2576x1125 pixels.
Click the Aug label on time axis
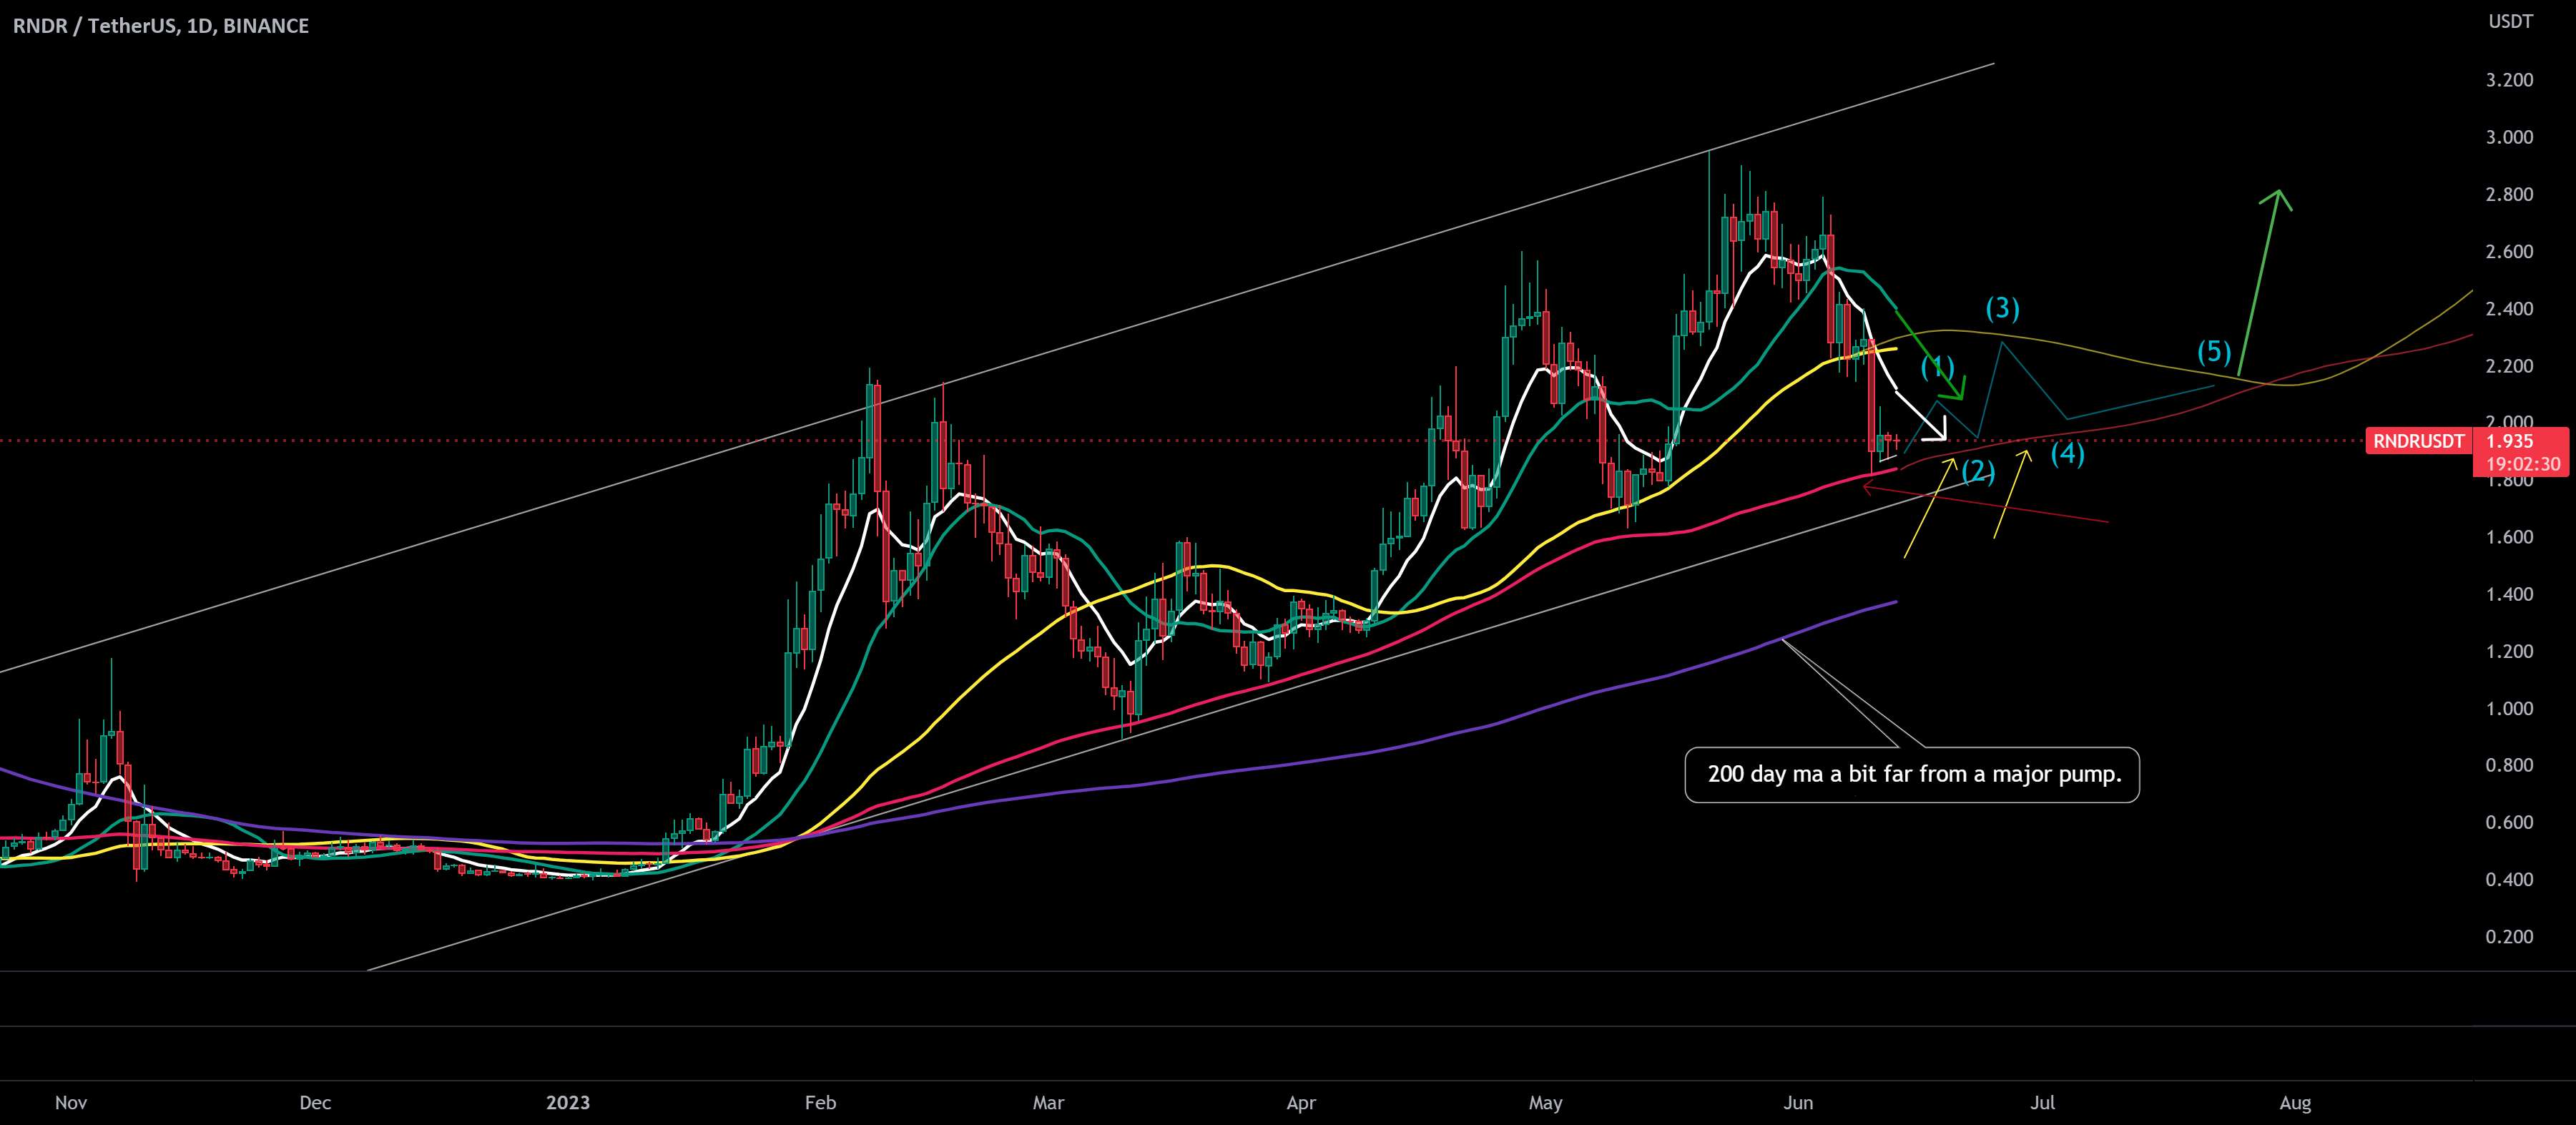(x=2295, y=1103)
